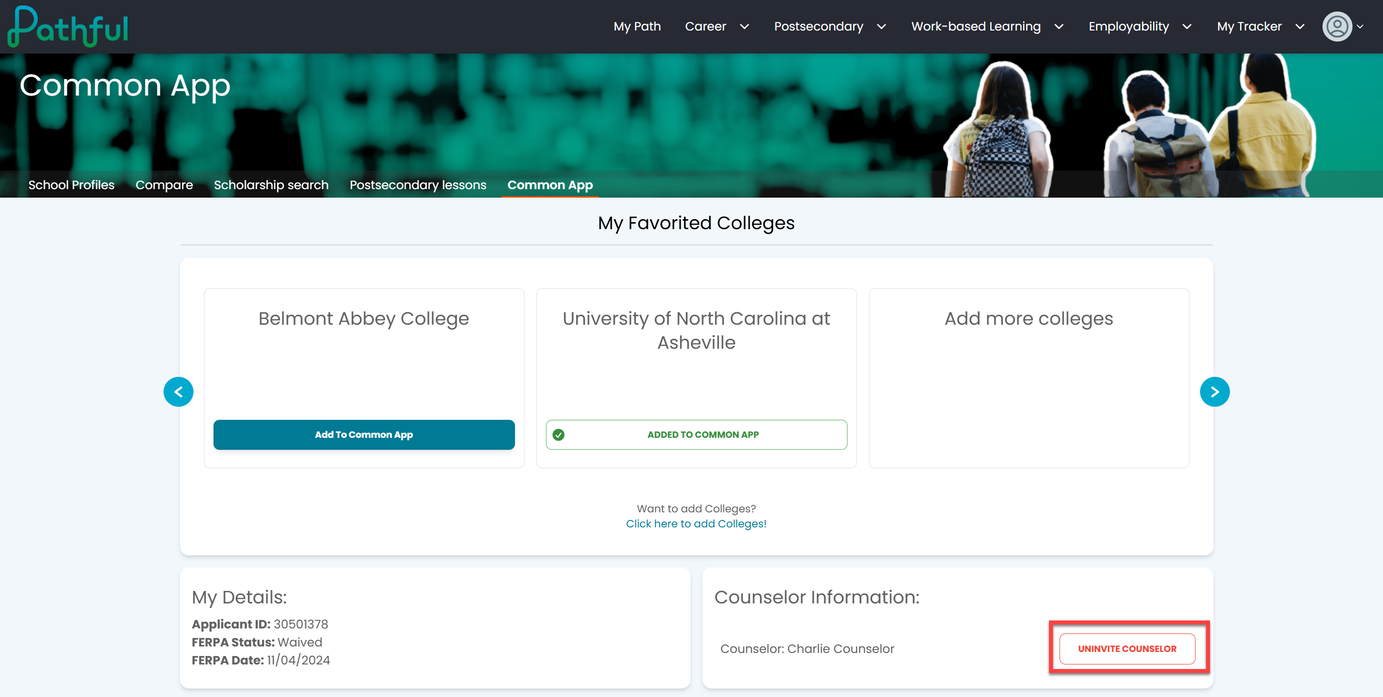Click the My Favorited Colleges heading
The width and height of the screenshot is (1383, 697).
696,223
